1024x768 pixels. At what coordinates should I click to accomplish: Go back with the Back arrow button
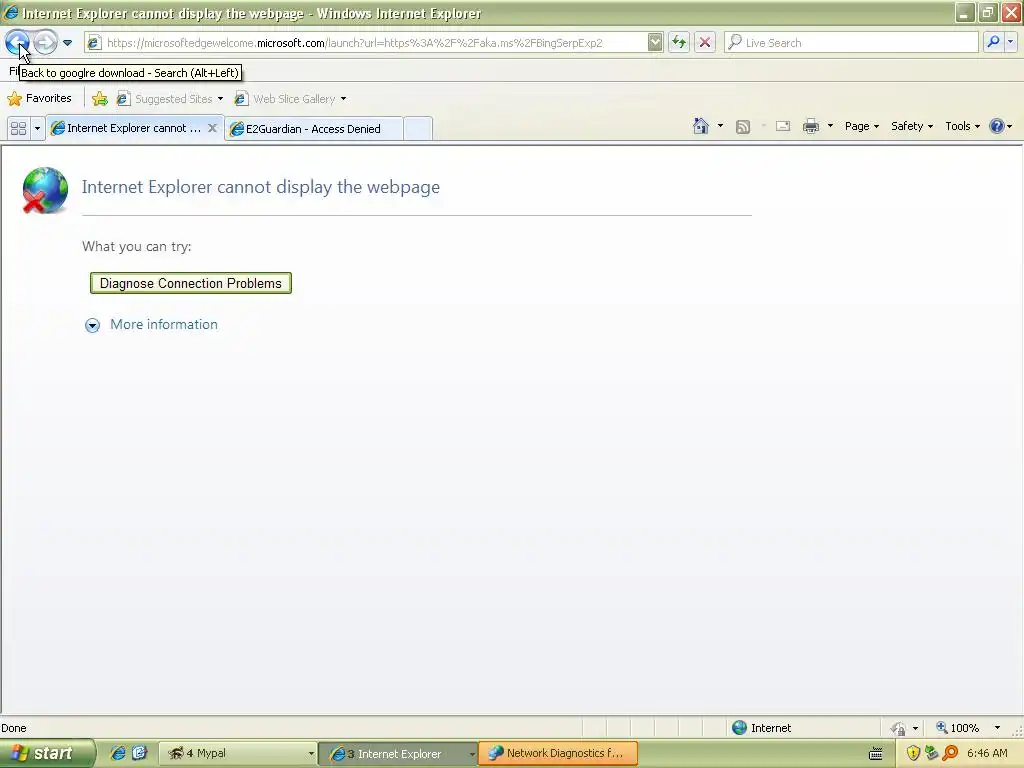point(17,42)
